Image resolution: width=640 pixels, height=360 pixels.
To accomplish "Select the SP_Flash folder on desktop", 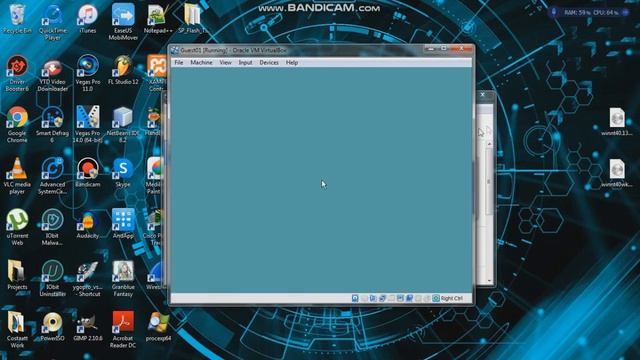I will [193, 18].
